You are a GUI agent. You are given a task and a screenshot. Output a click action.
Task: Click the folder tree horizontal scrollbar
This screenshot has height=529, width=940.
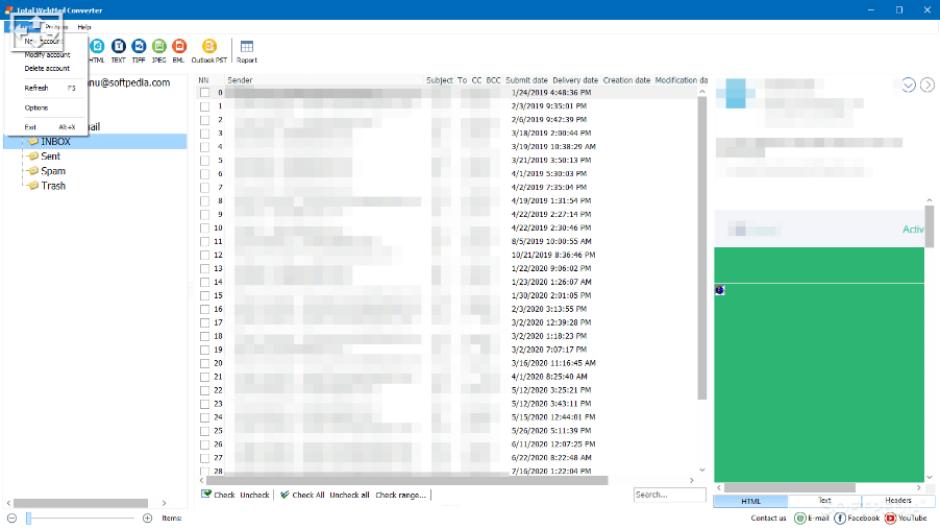[x=80, y=503]
